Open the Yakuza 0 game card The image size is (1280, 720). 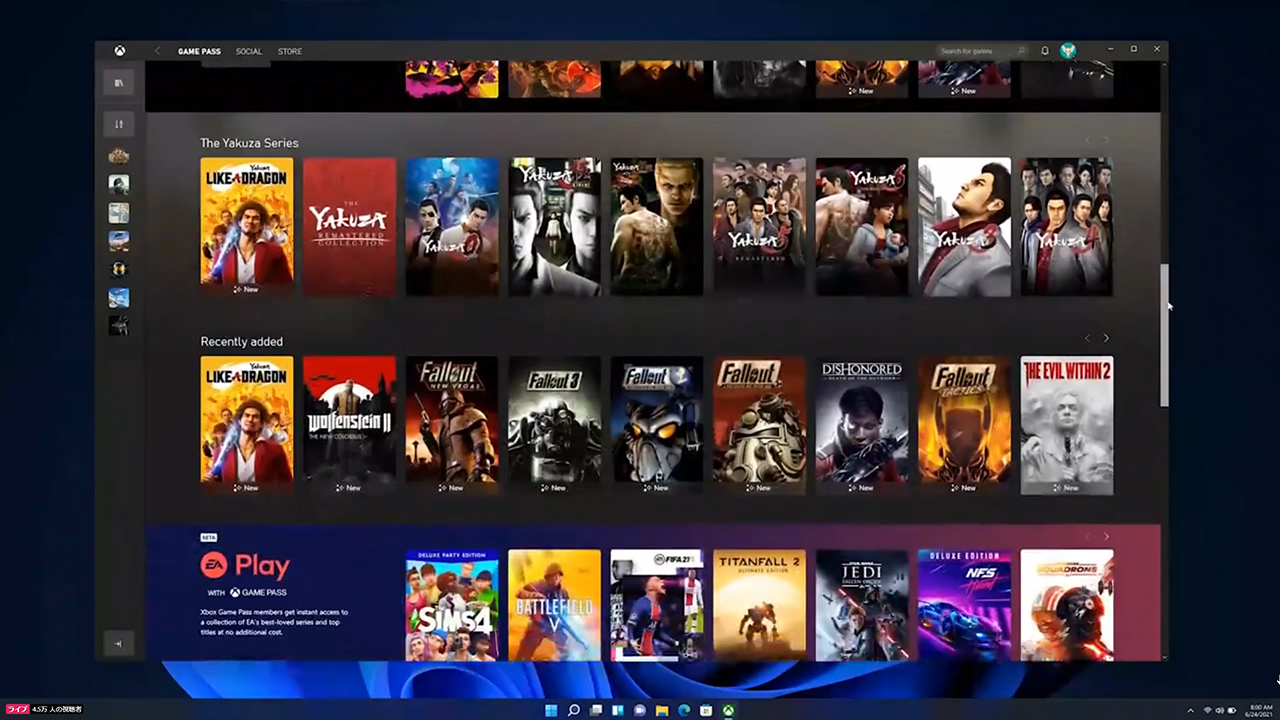pyautogui.click(x=452, y=226)
